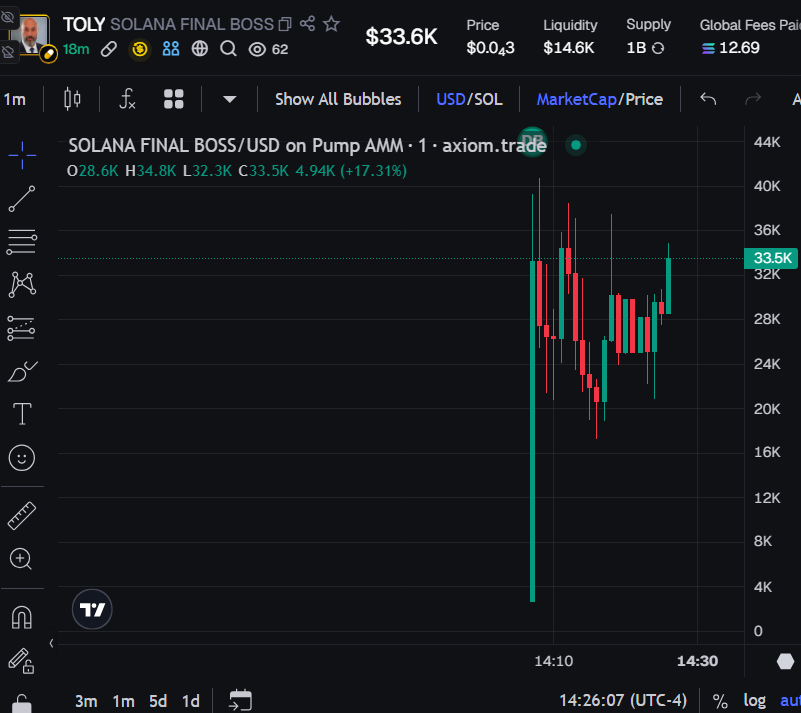Image resolution: width=801 pixels, height=713 pixels.
Task: Search the token with magnifier icon
Action: coord(228,49)
